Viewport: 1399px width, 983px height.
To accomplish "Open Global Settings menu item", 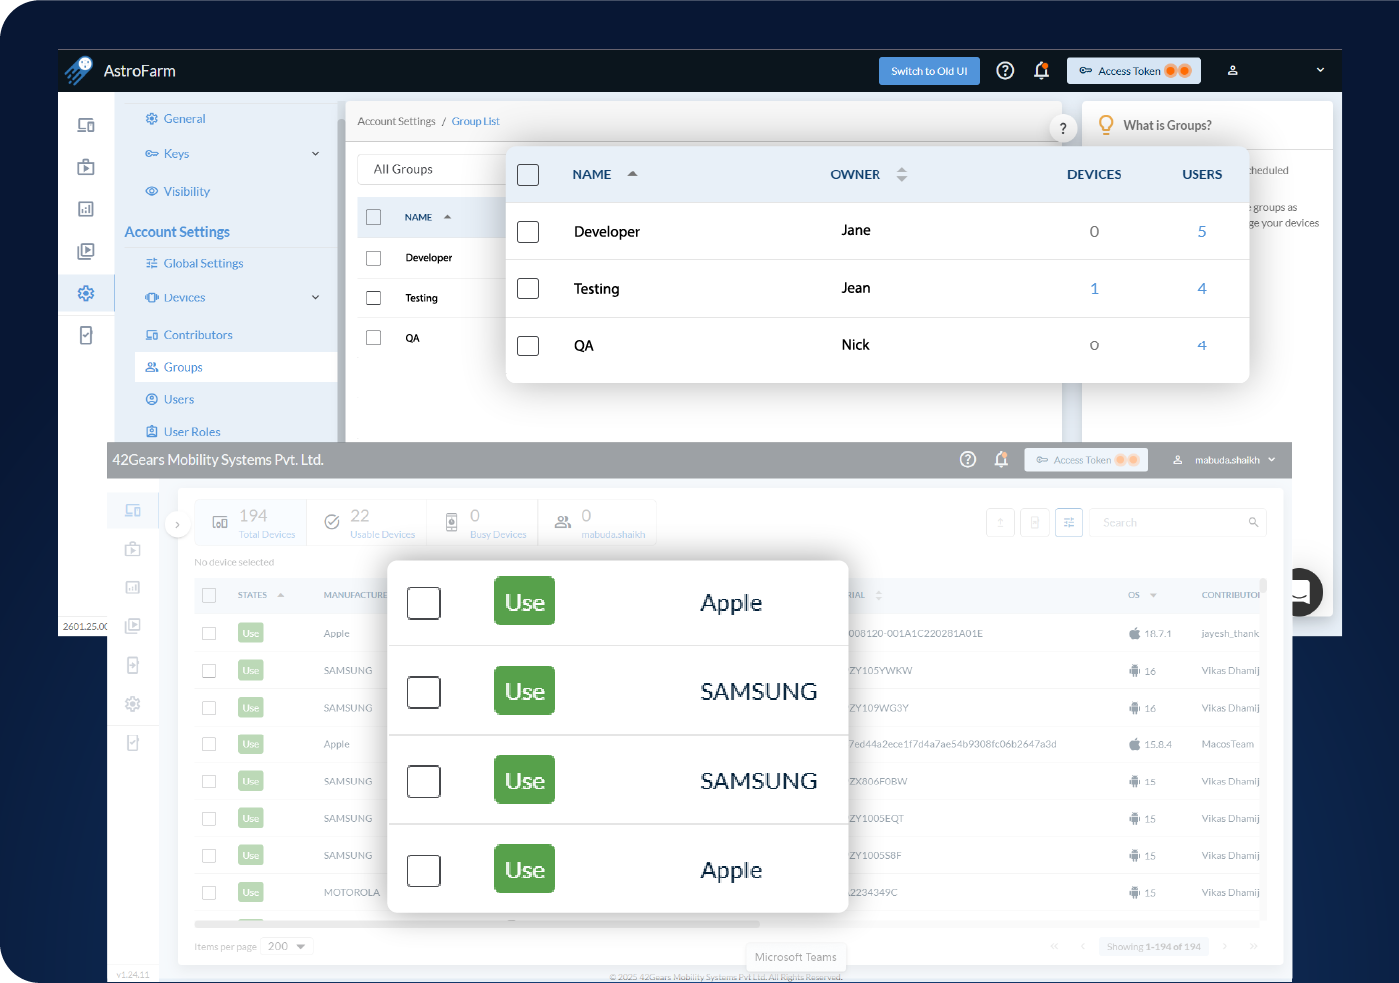I will (203, 264).
